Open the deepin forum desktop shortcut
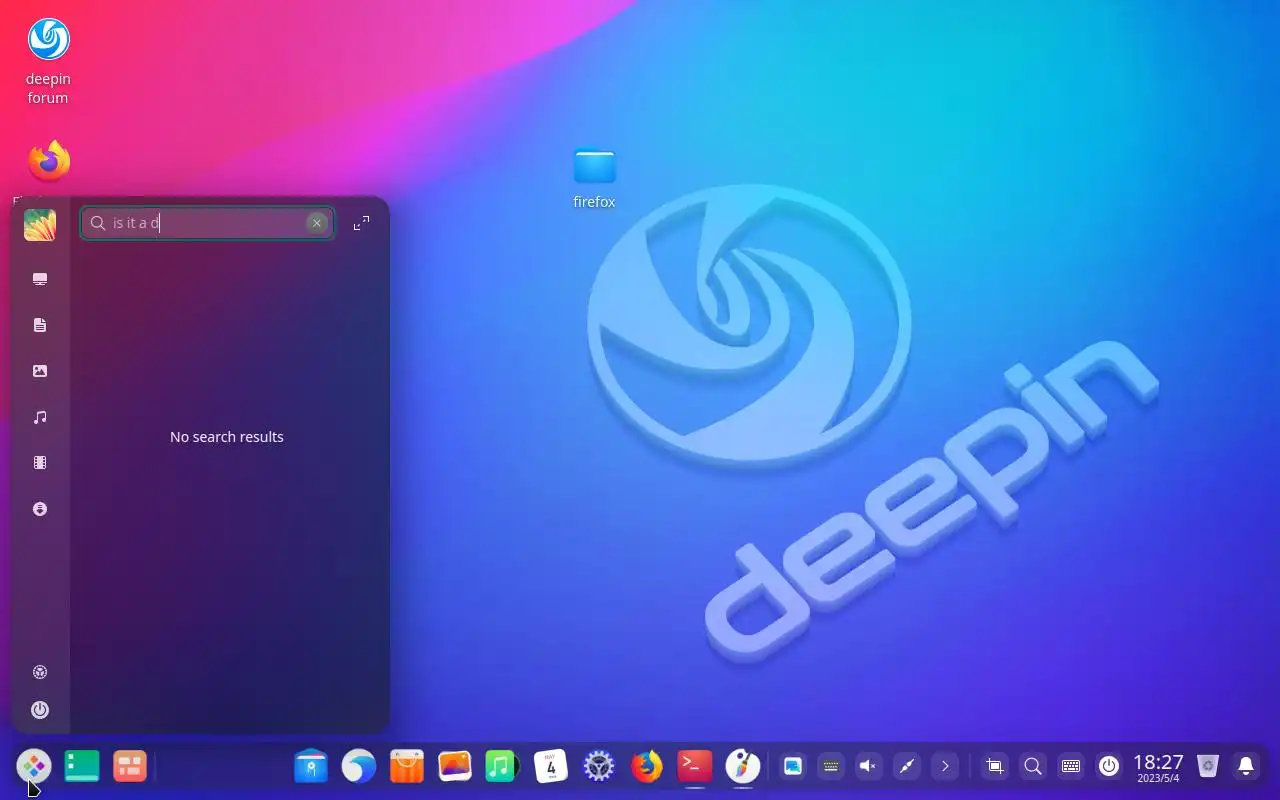 click(x=48, y=60)
